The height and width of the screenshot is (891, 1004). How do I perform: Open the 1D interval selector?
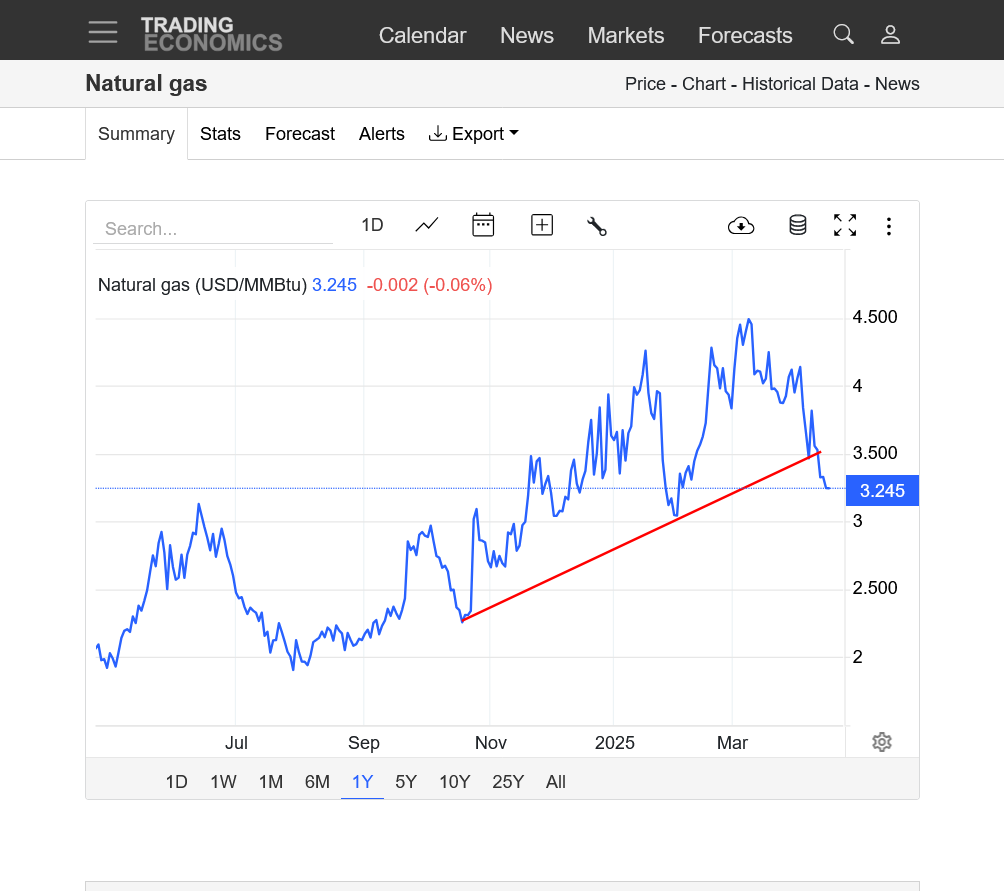coord(372,225)
